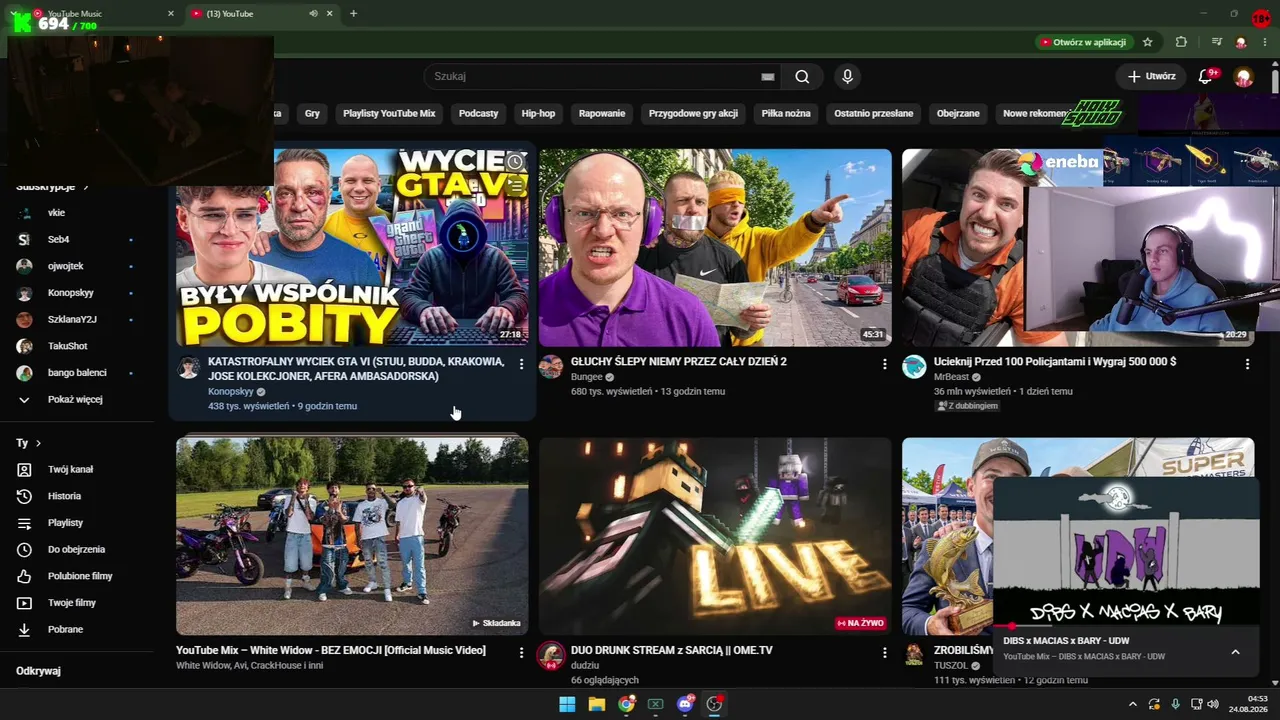Image resolution: width=1280 pixels, height=720 pixels.
Task: Open MrBeast channel avatar beside video title
Action: coord(914,367)
